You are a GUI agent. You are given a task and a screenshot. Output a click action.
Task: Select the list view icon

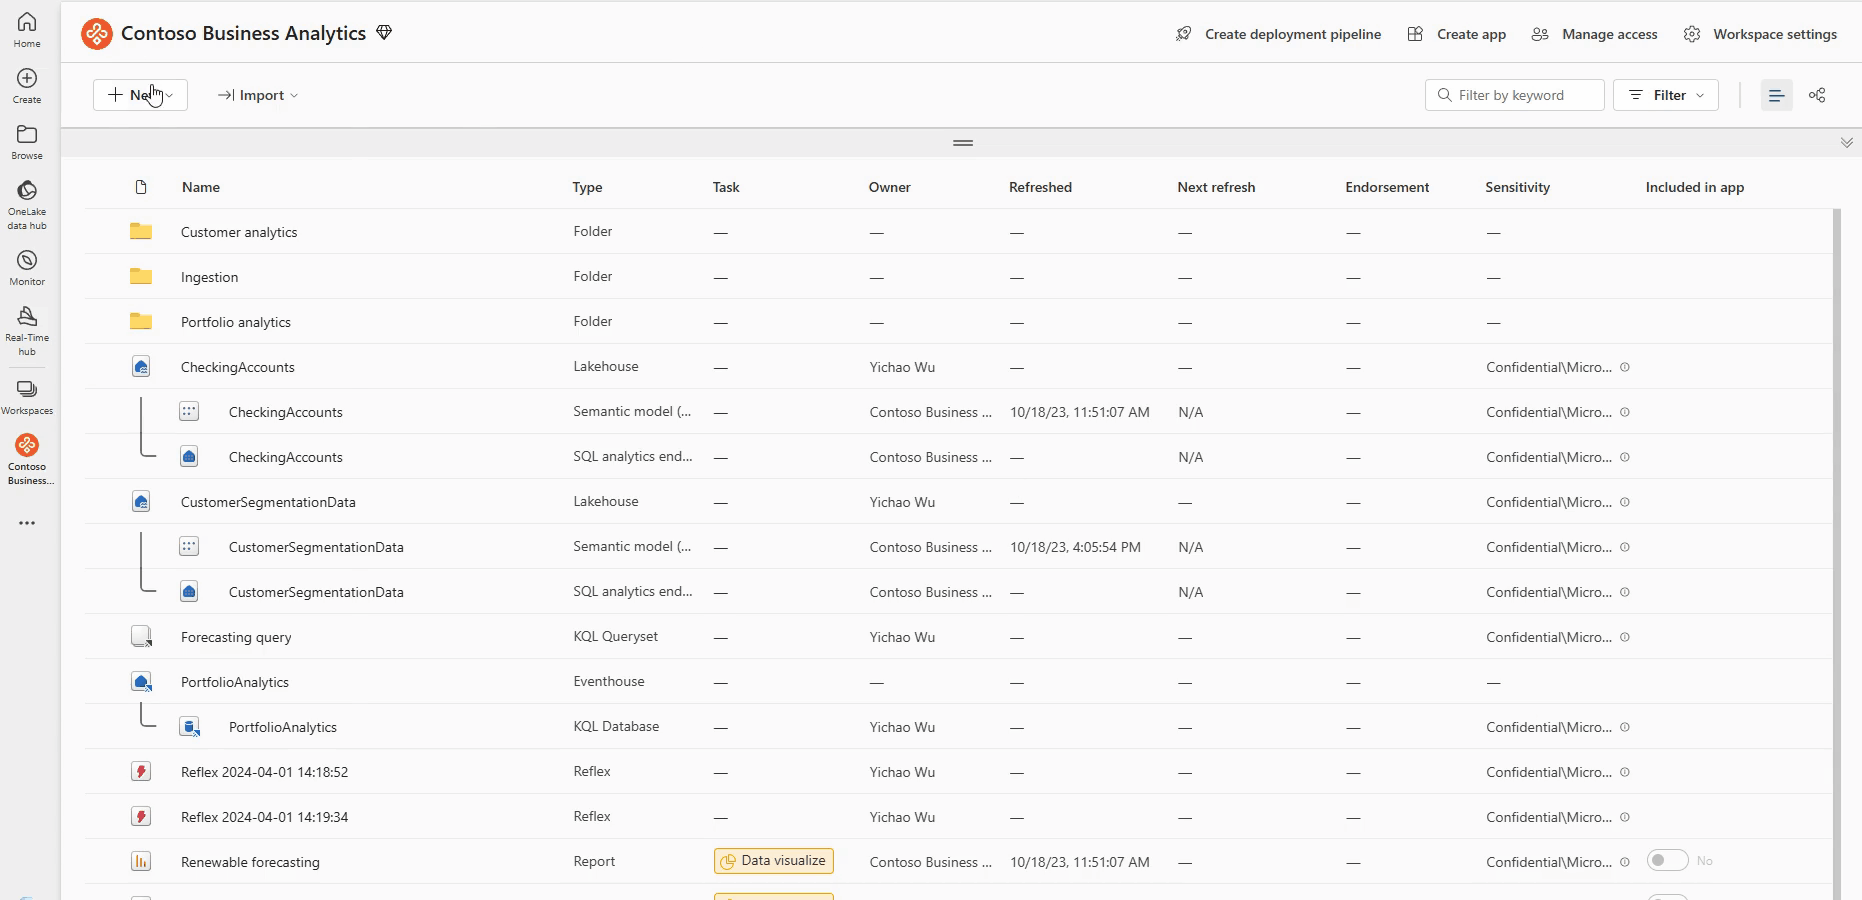point(1776,95)
